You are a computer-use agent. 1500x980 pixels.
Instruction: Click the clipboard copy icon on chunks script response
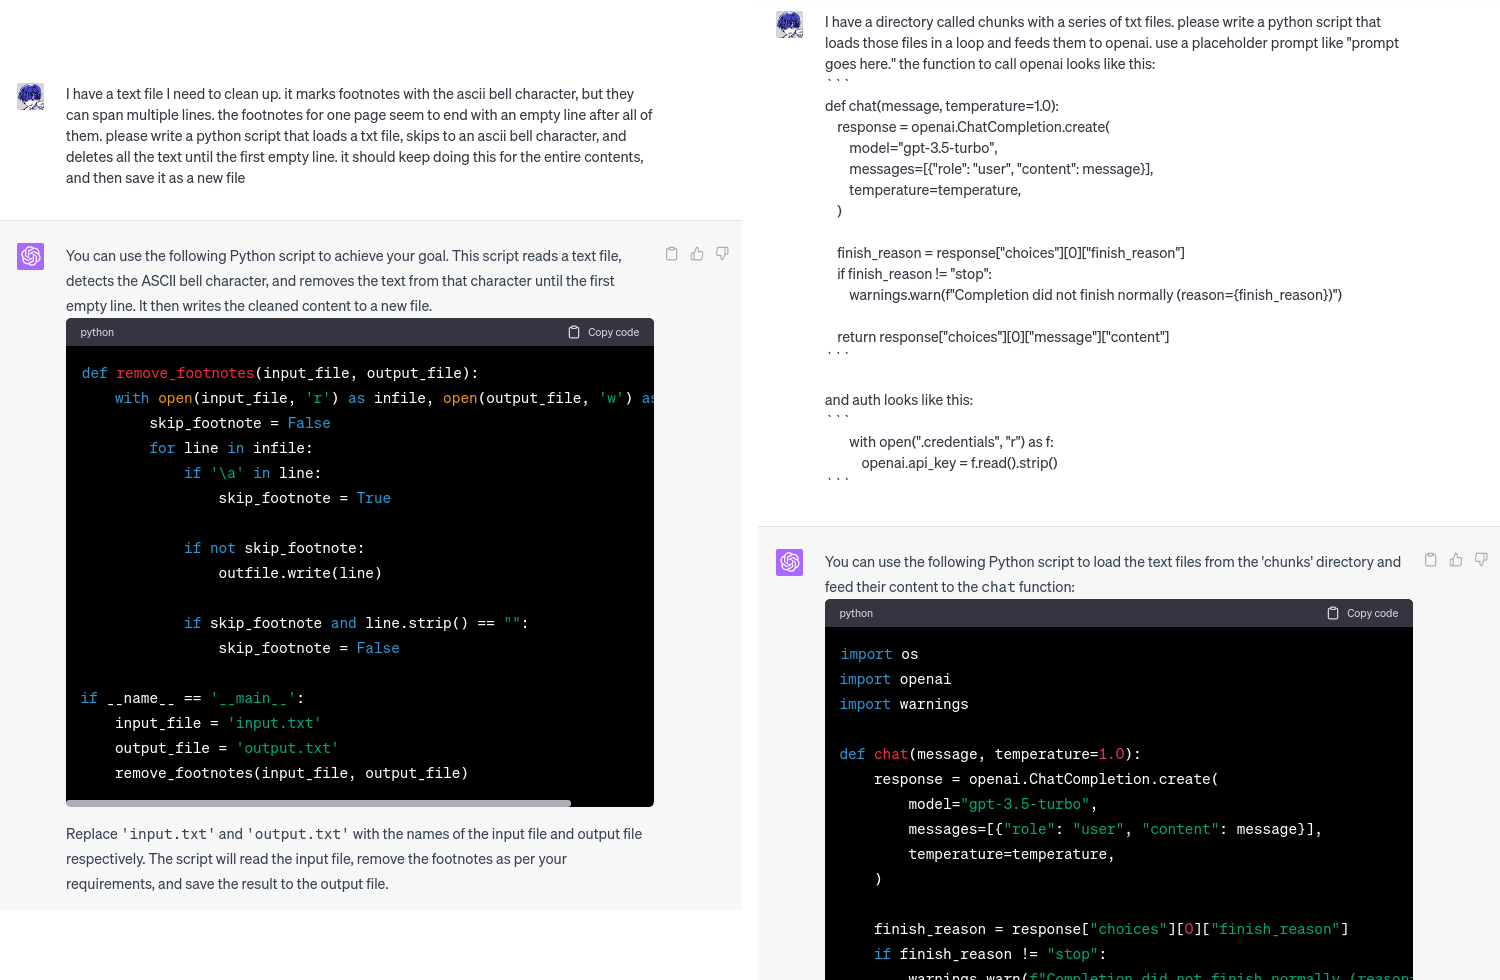1430,559
